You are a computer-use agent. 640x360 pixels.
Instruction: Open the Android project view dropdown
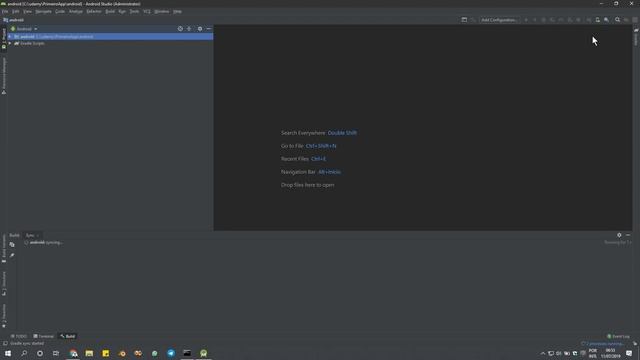click(24, 29)
